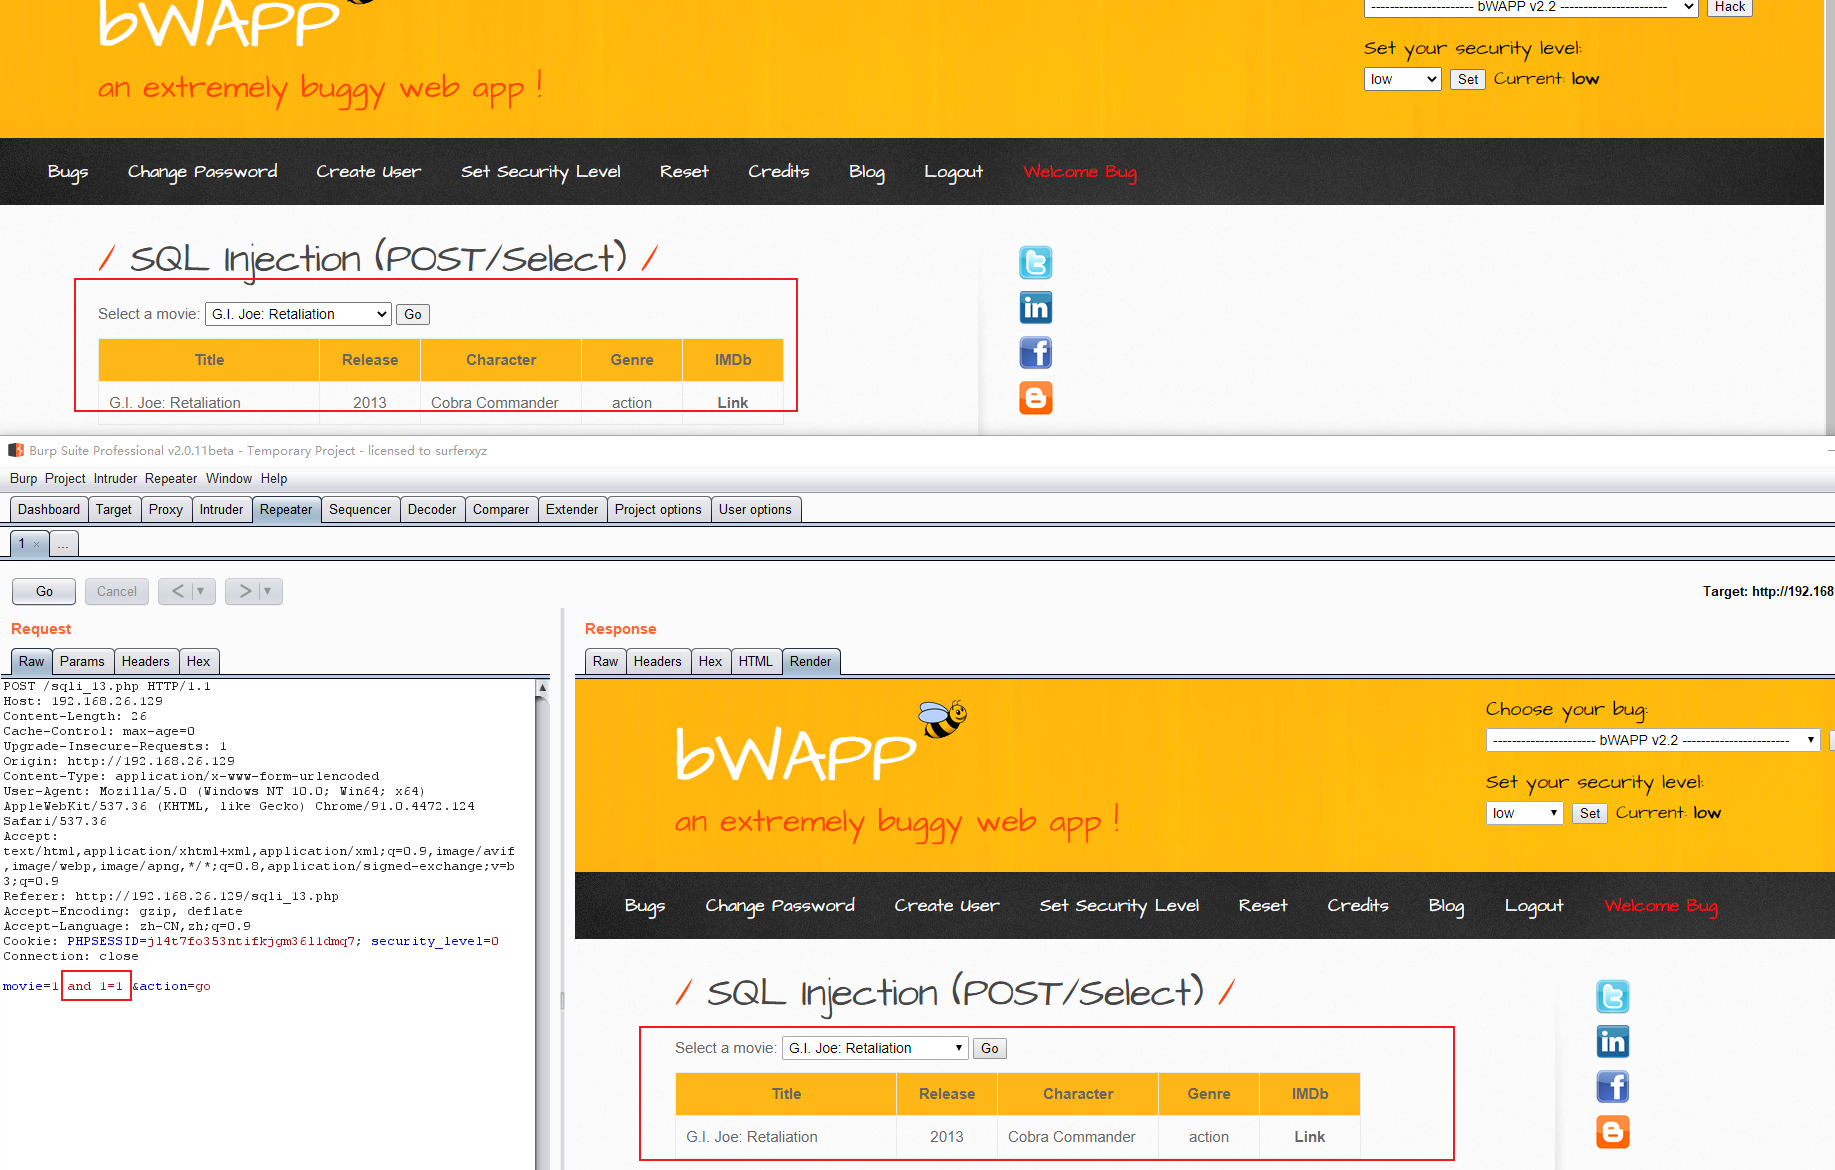Click the LinkedIn icon in Burp's rendered response
The image size is (1835, 1170).
point(1612,1041)
